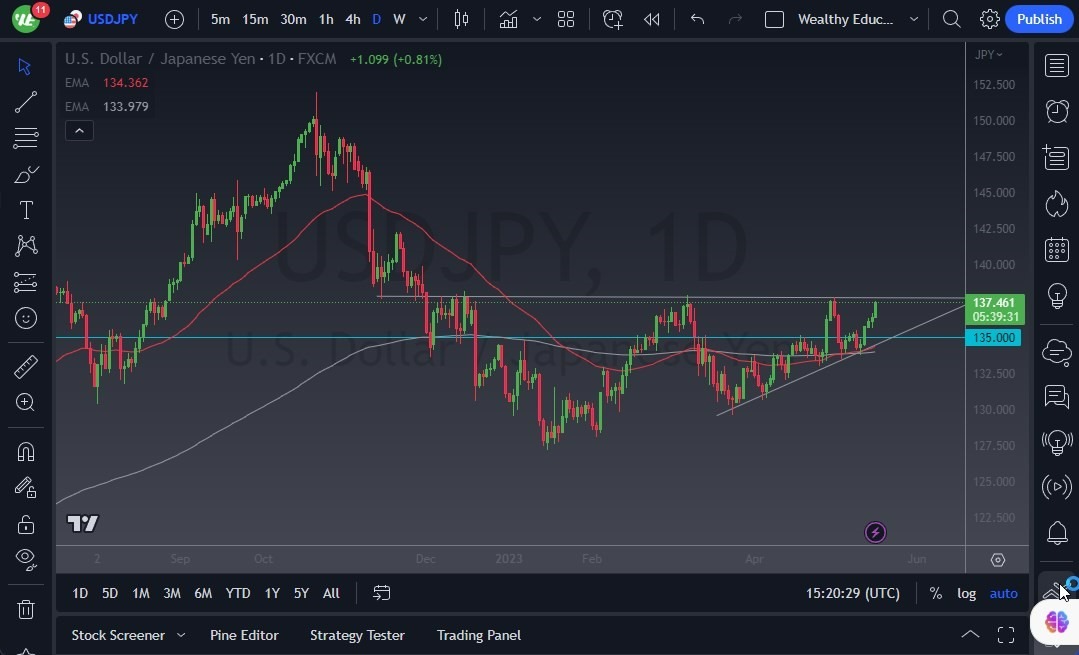
Task: Hide all drawings with the eye icon
Action: point(25,559)
